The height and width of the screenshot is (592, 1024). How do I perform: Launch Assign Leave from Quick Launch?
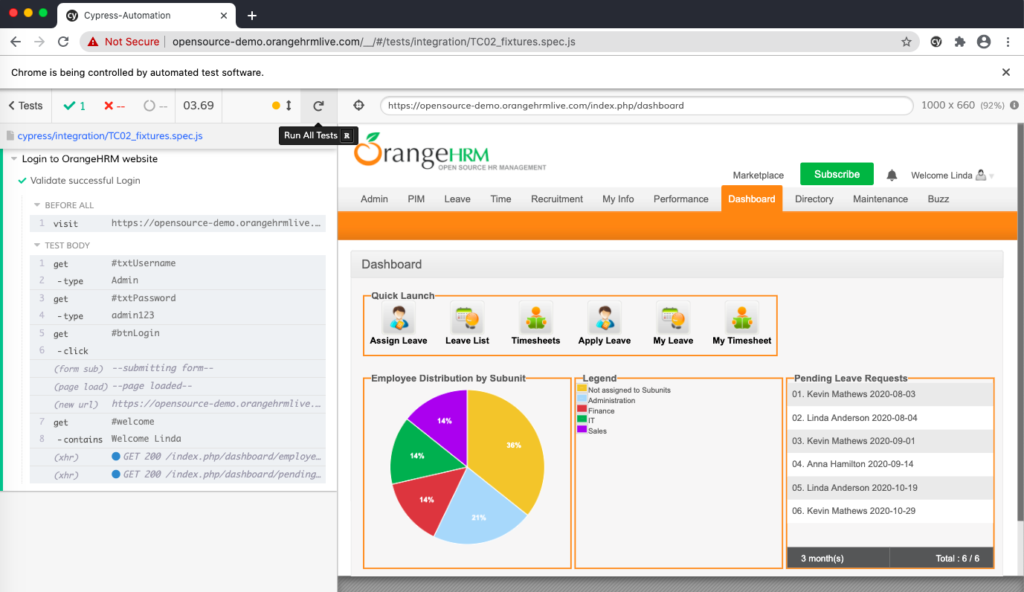[x=398, y=318]
